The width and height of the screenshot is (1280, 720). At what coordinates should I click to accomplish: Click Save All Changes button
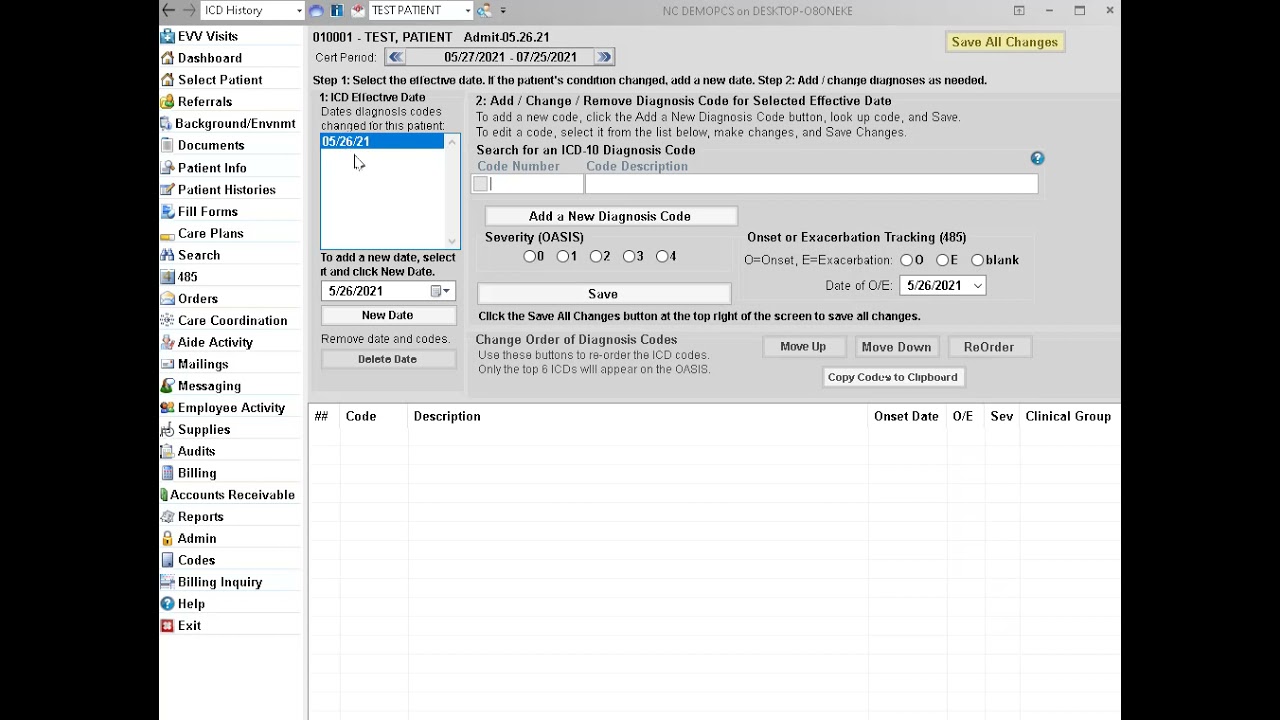point(1004,42)
